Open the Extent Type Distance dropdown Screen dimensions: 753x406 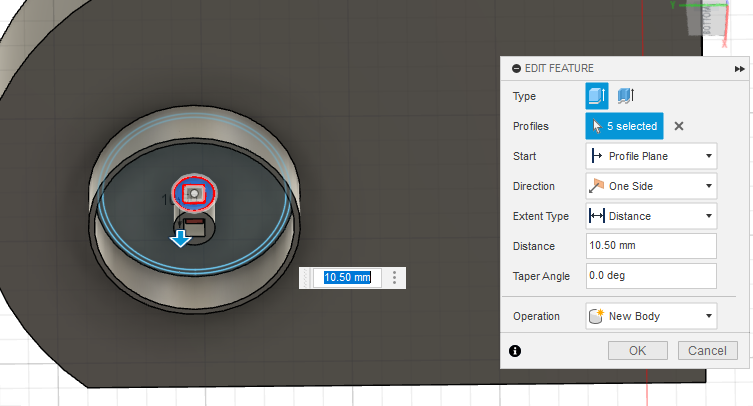(x=651, y=216)
